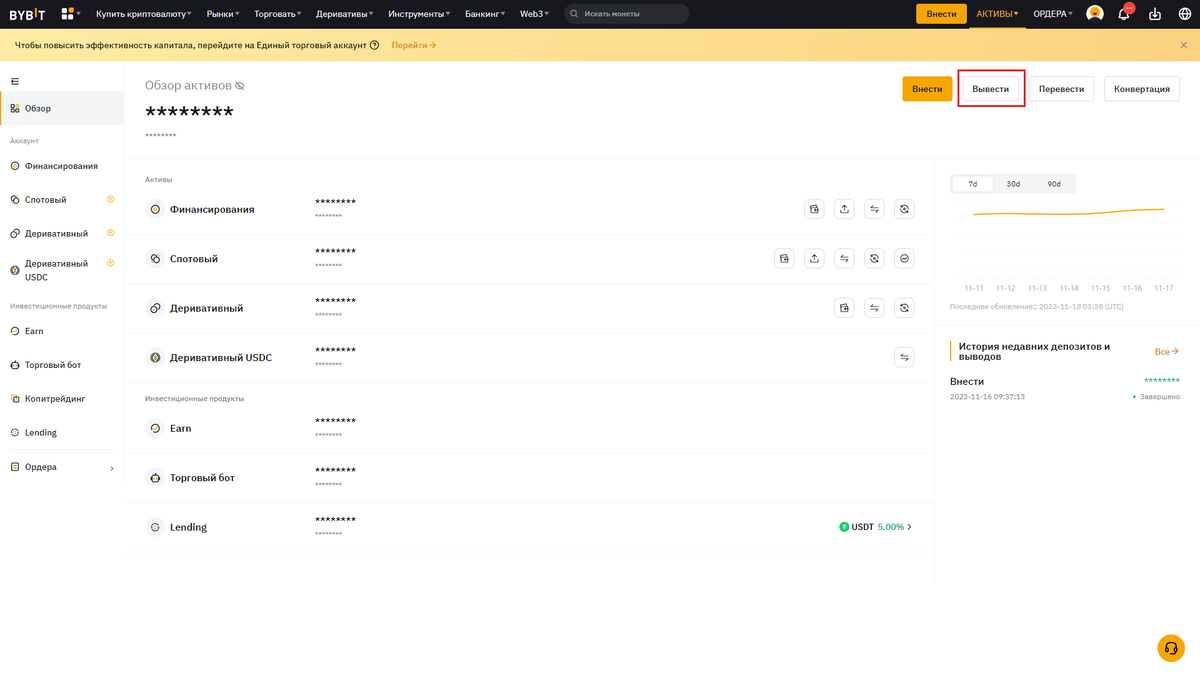Click plus icon beside sidebar Деривативный
This screenshot has width=1200, height=677.
tap(111, 233)
